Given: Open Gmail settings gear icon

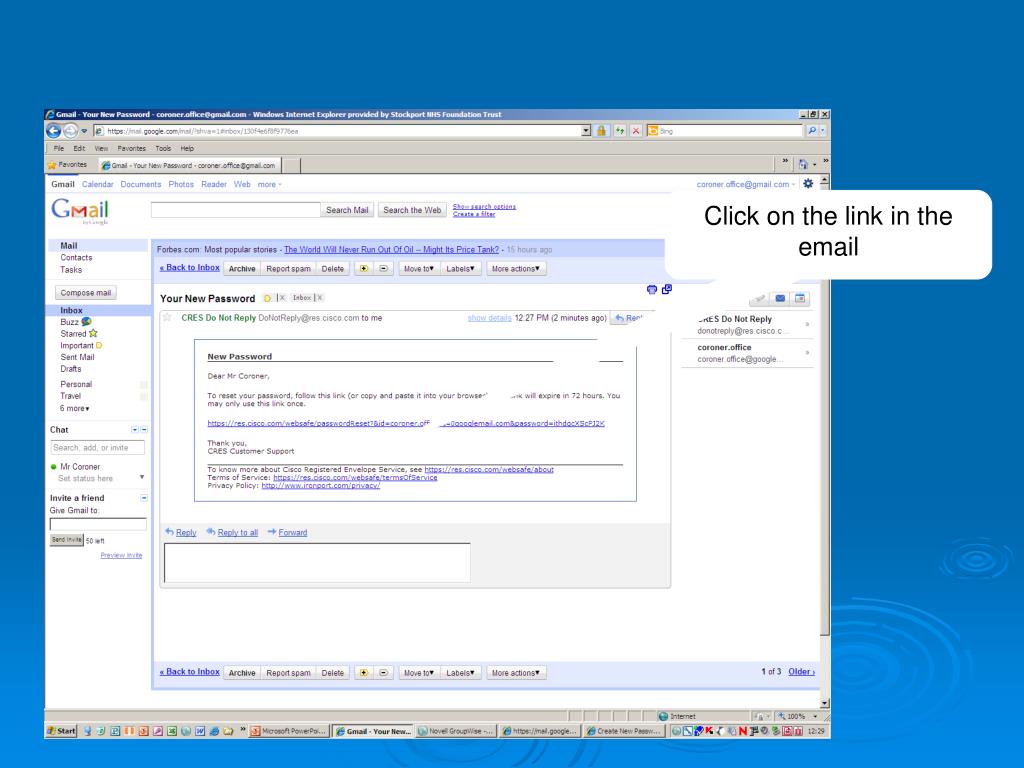Looking at the screenshot, I should (808, 184).
